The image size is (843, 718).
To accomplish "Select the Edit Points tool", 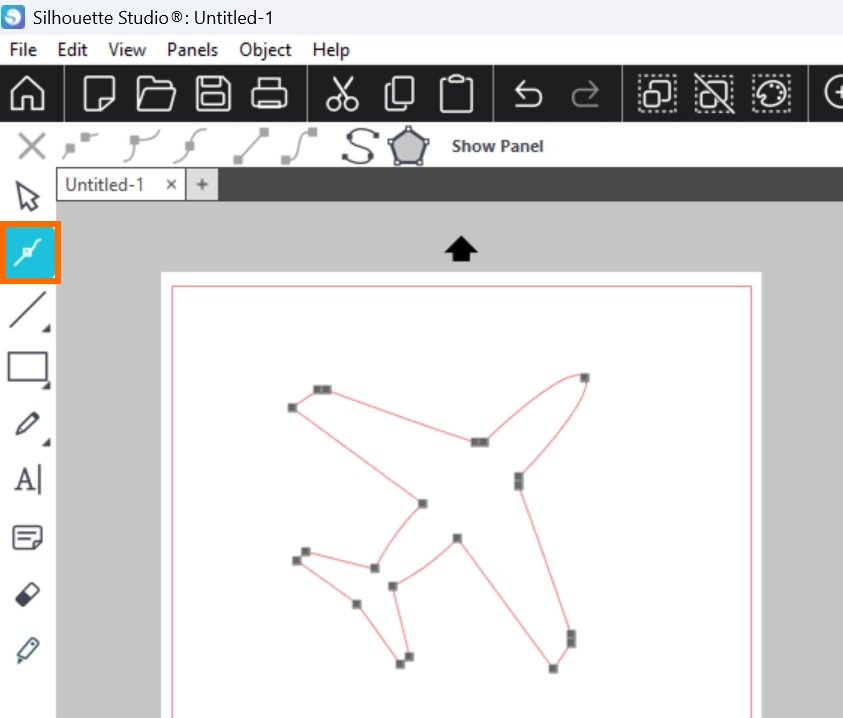I will coord(29,253).
